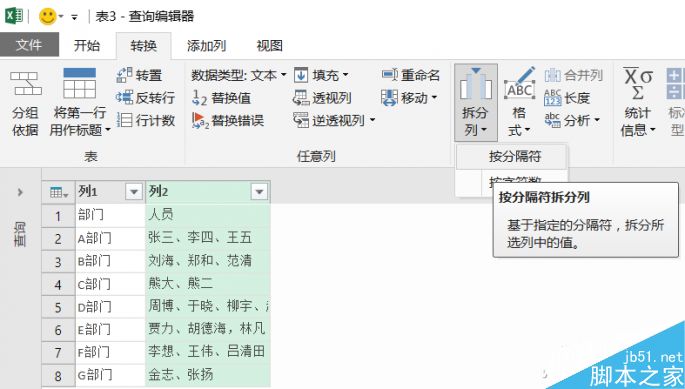Image resolution: width=685 pixels, height=389 pixels.
Task: Click the cell 张三、李四、王五
Action: (208, 238)
